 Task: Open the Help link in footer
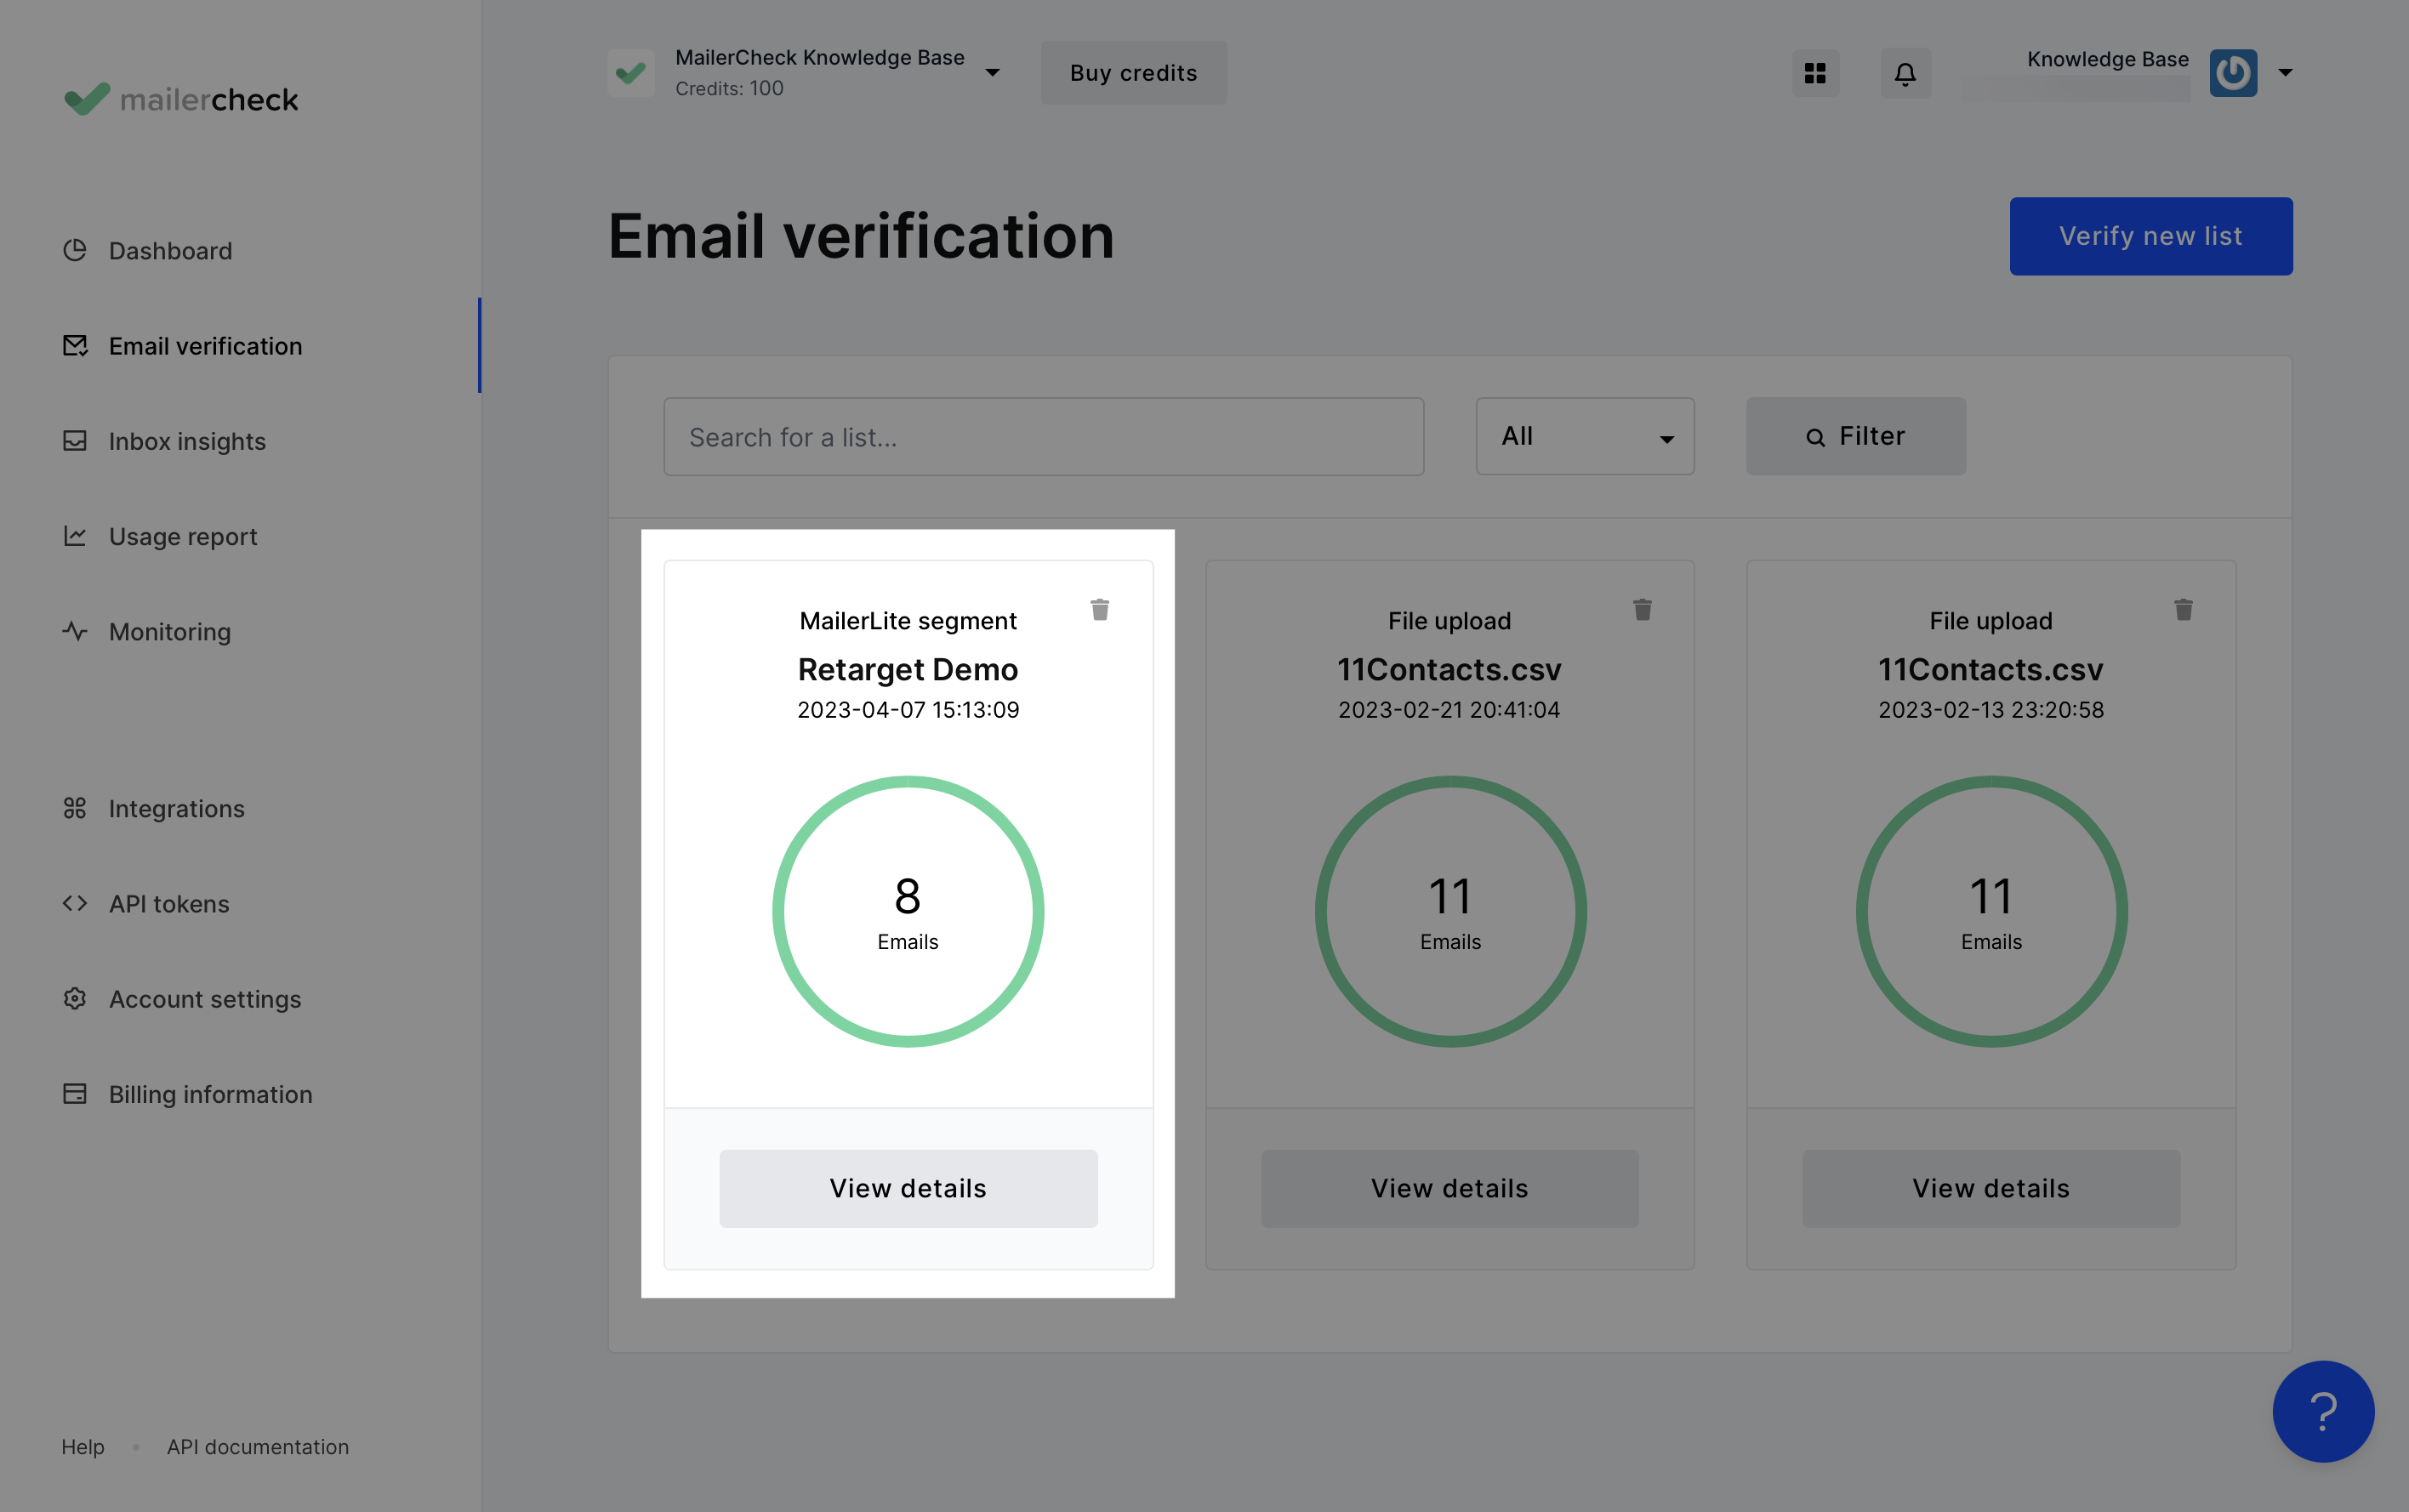click(83, 1447)
